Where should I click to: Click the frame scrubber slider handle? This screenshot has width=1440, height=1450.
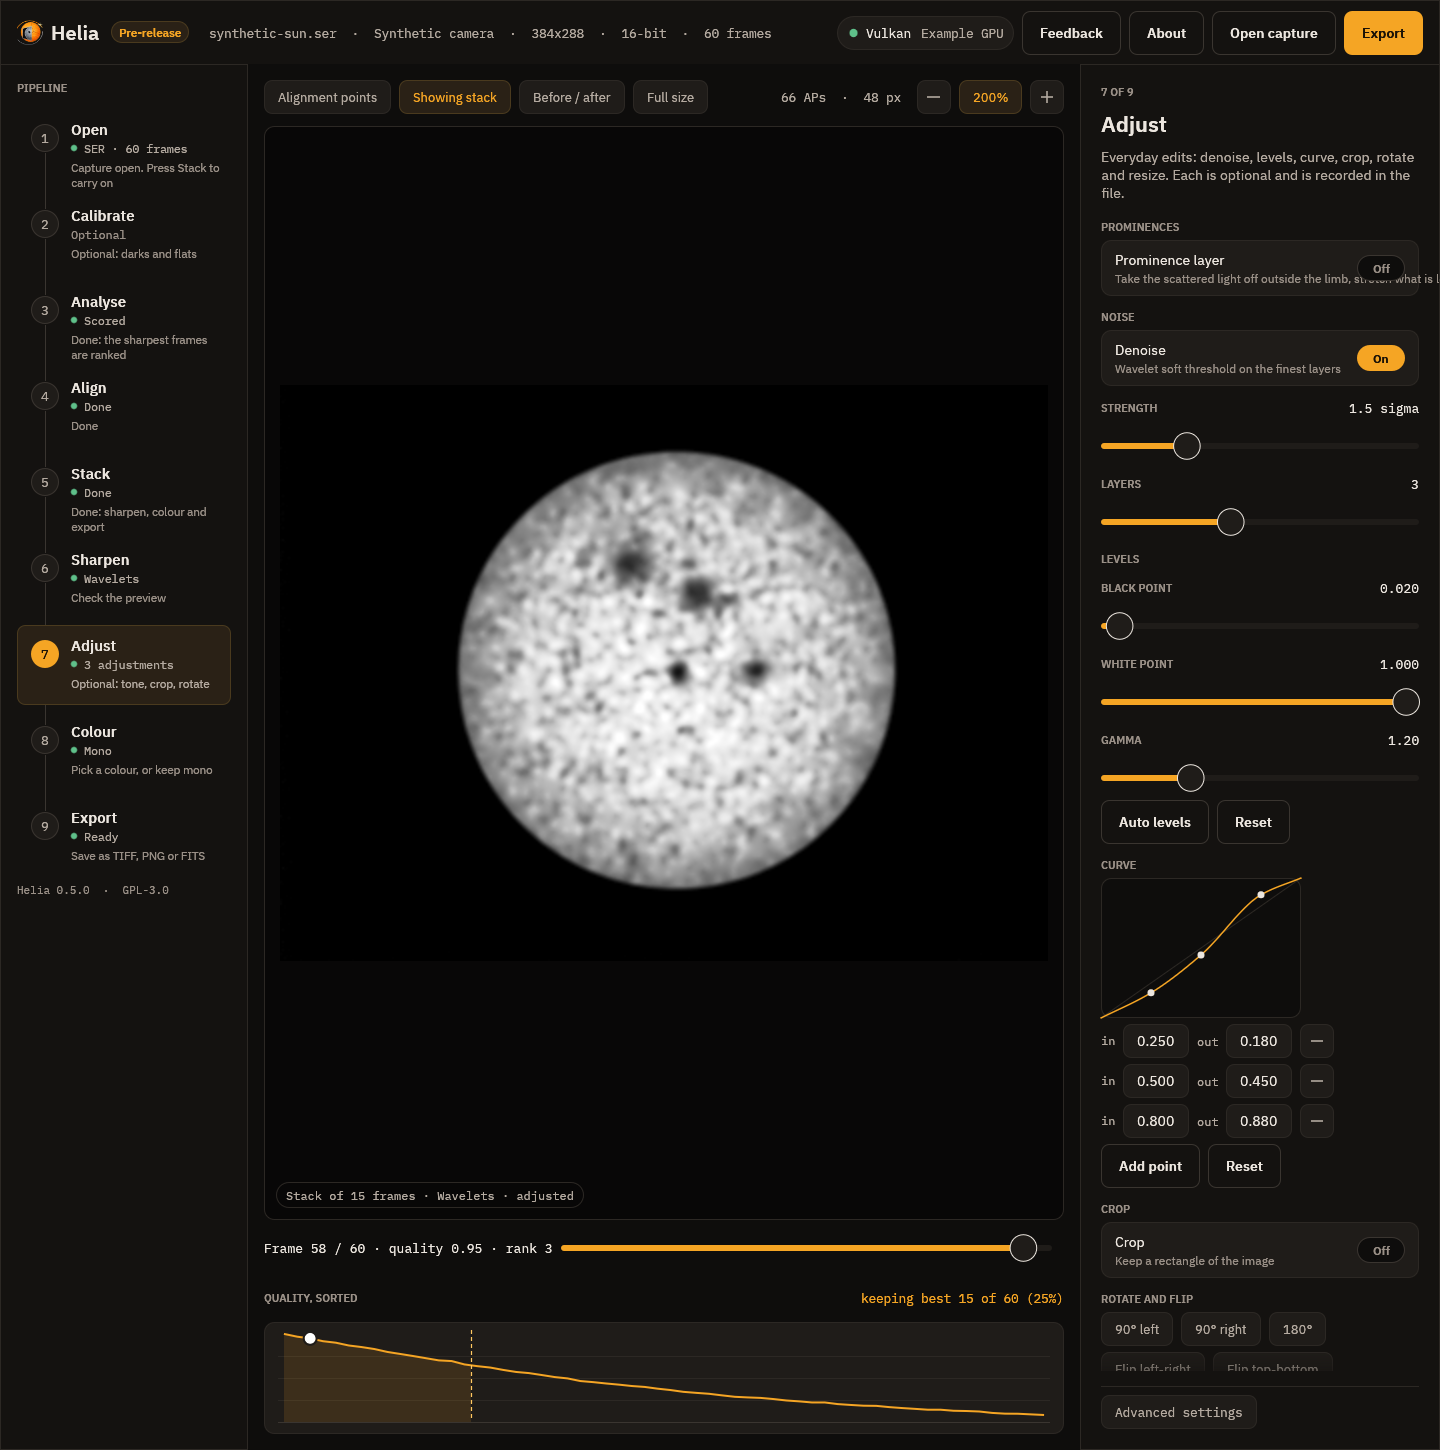[x=1023, y=1248]
